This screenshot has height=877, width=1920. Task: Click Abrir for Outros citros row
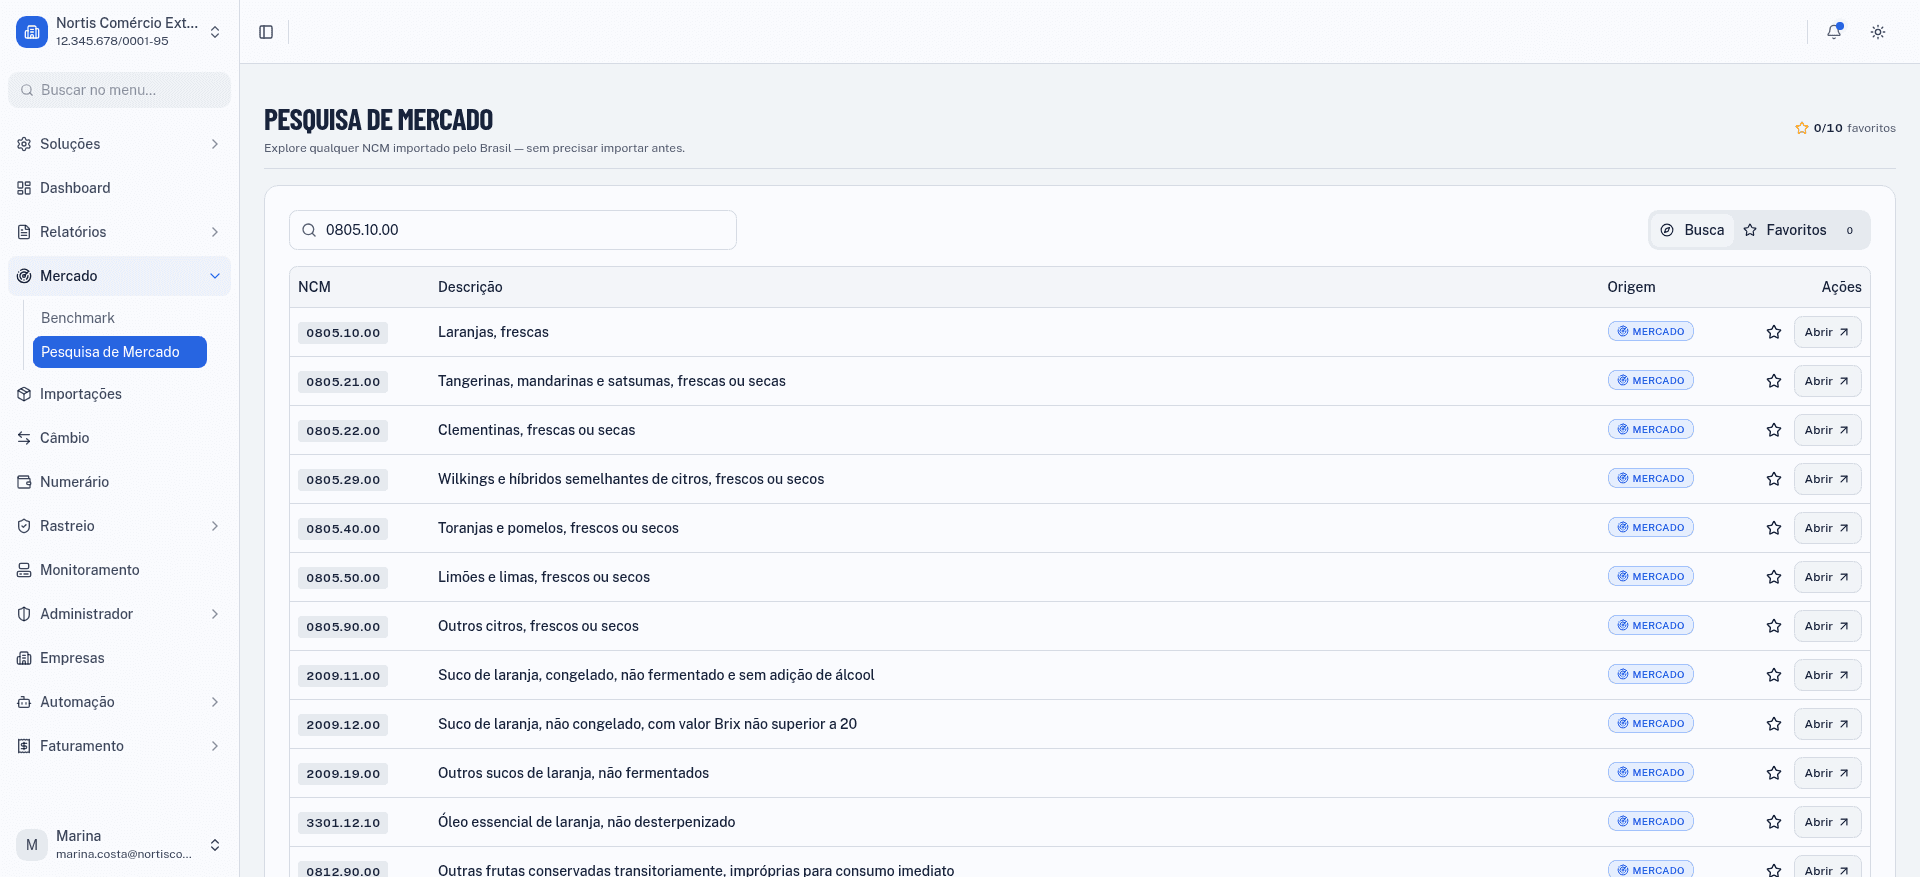[1827, 626]
